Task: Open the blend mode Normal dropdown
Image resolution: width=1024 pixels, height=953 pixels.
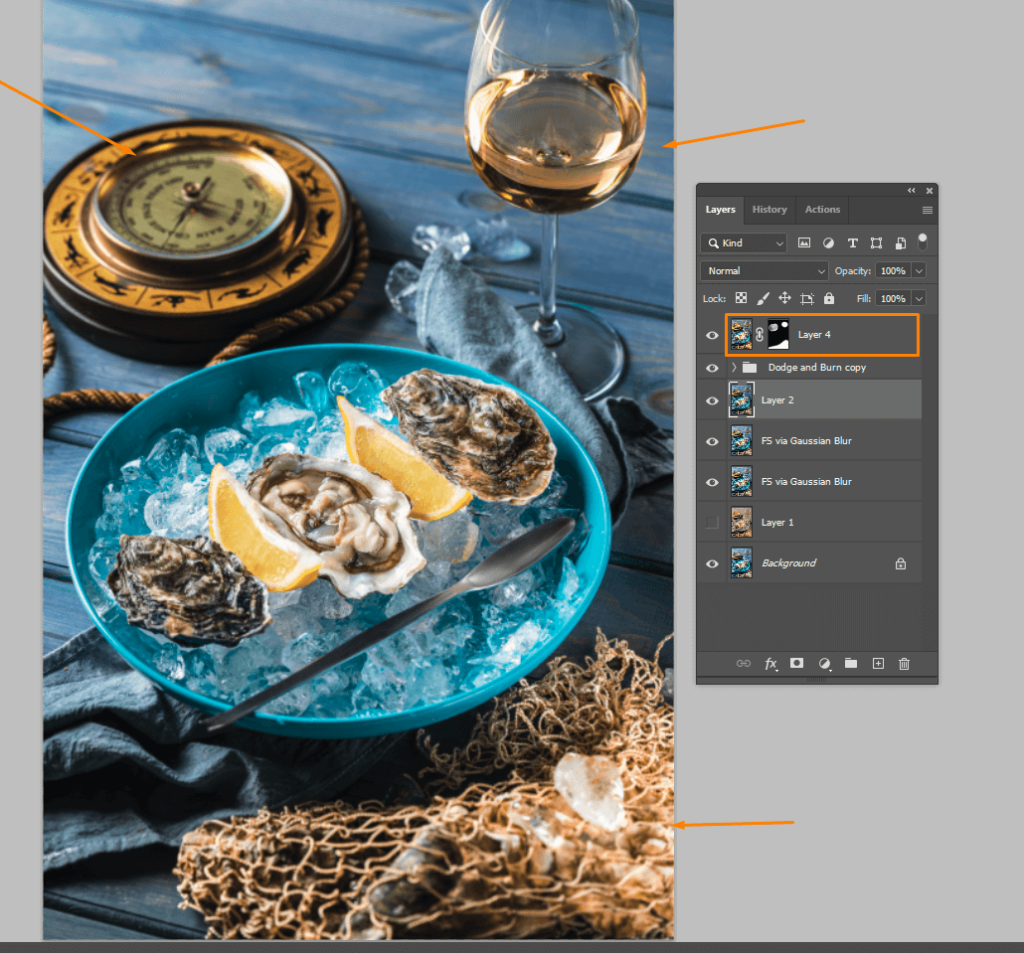Action: click(763, 270)
